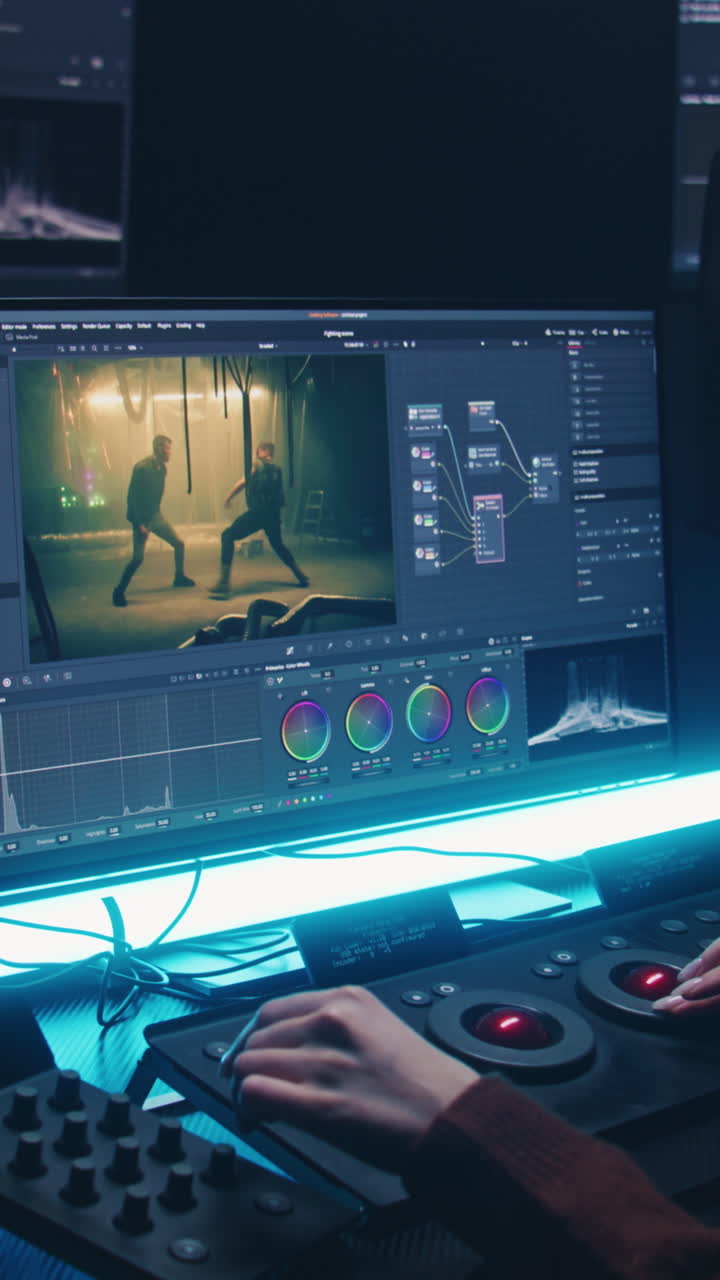Click the second library list item icon

(576, 377)
